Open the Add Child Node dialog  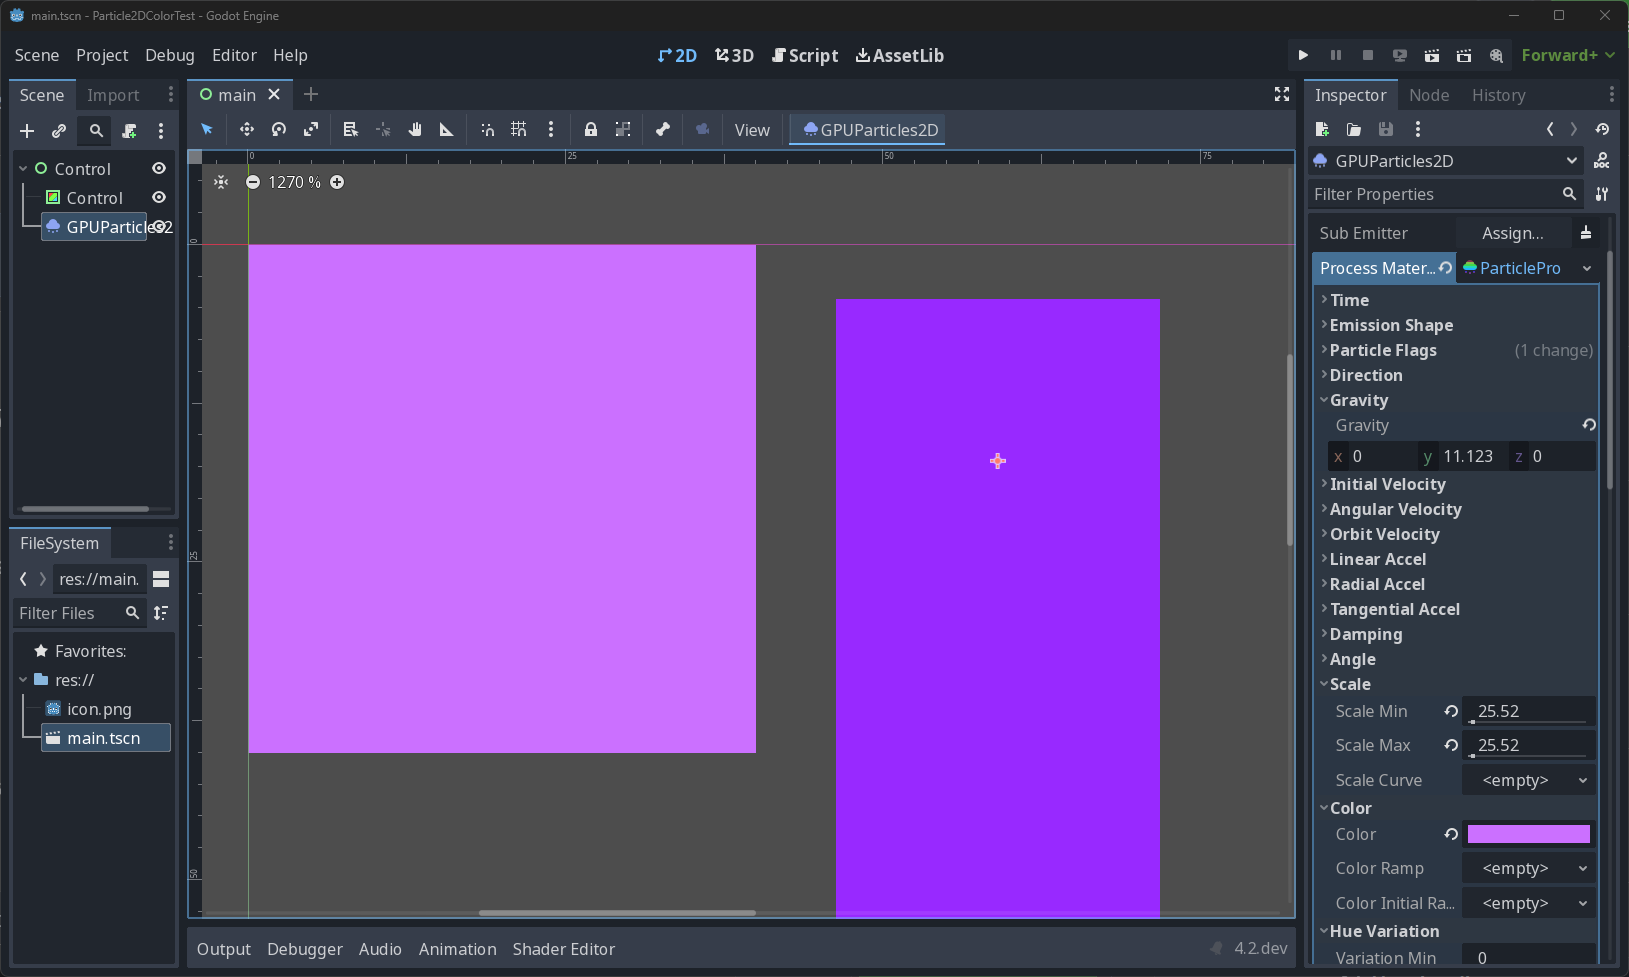(x=26, y=131)
